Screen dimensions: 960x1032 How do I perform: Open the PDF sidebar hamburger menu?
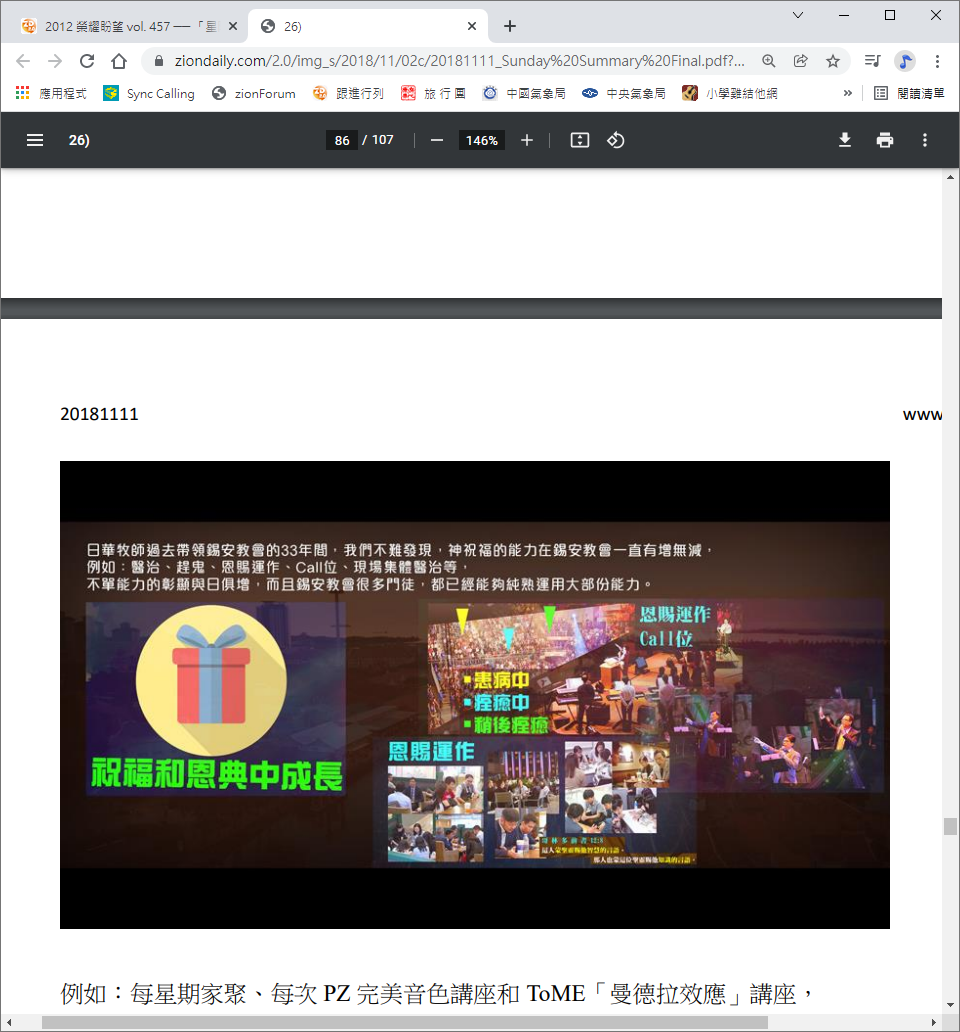[35, 140]
